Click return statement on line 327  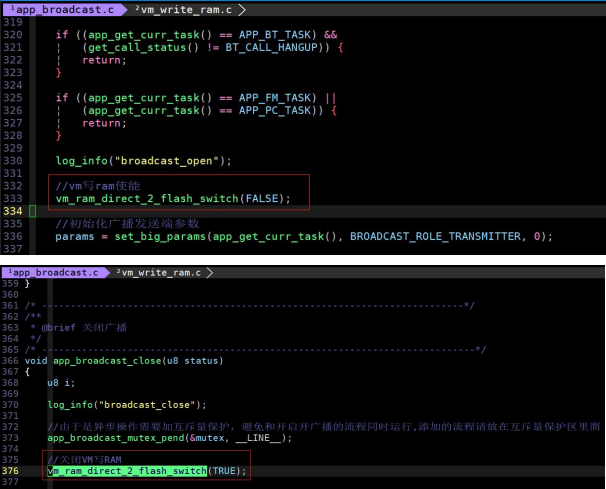[104, 123]
